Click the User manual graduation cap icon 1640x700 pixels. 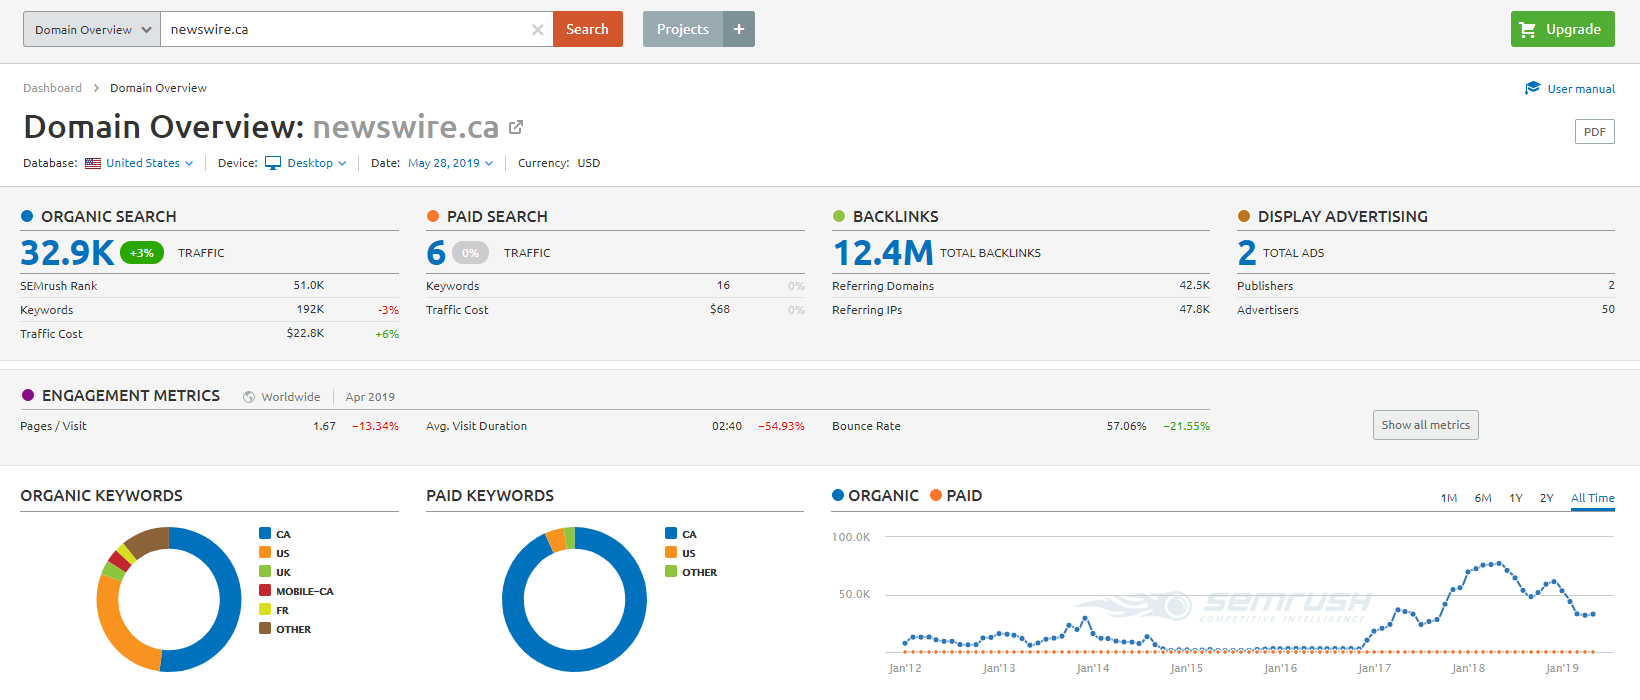coord(1533,88)
